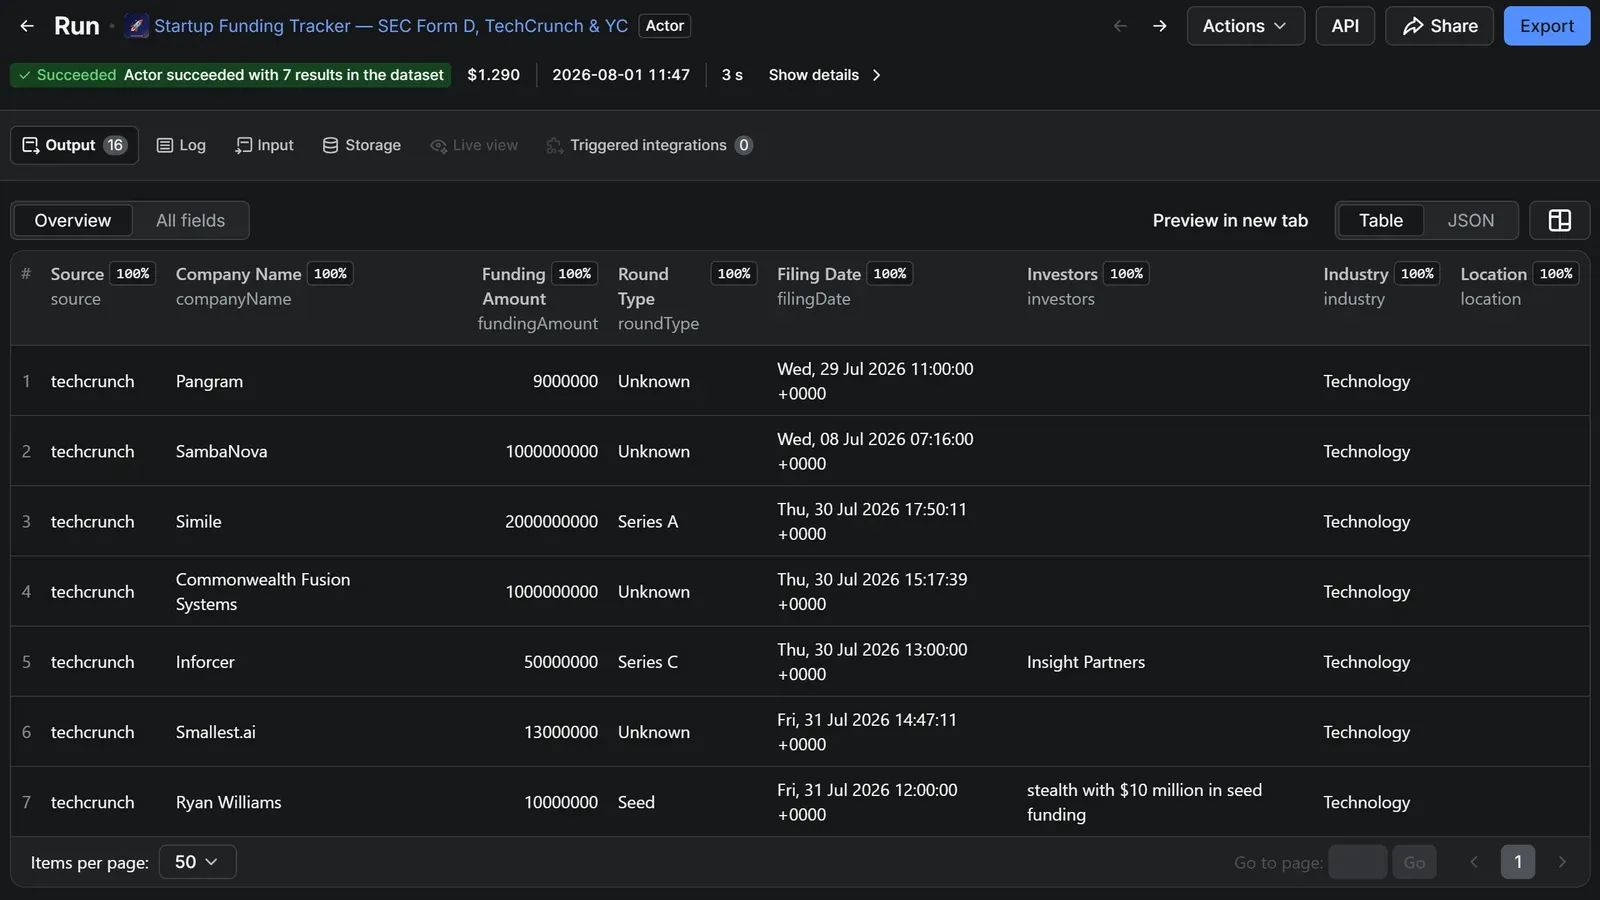Screen dimensions: 1600x900
Task: Click funding amount 9000000
Action: click(x=565, y=381)
